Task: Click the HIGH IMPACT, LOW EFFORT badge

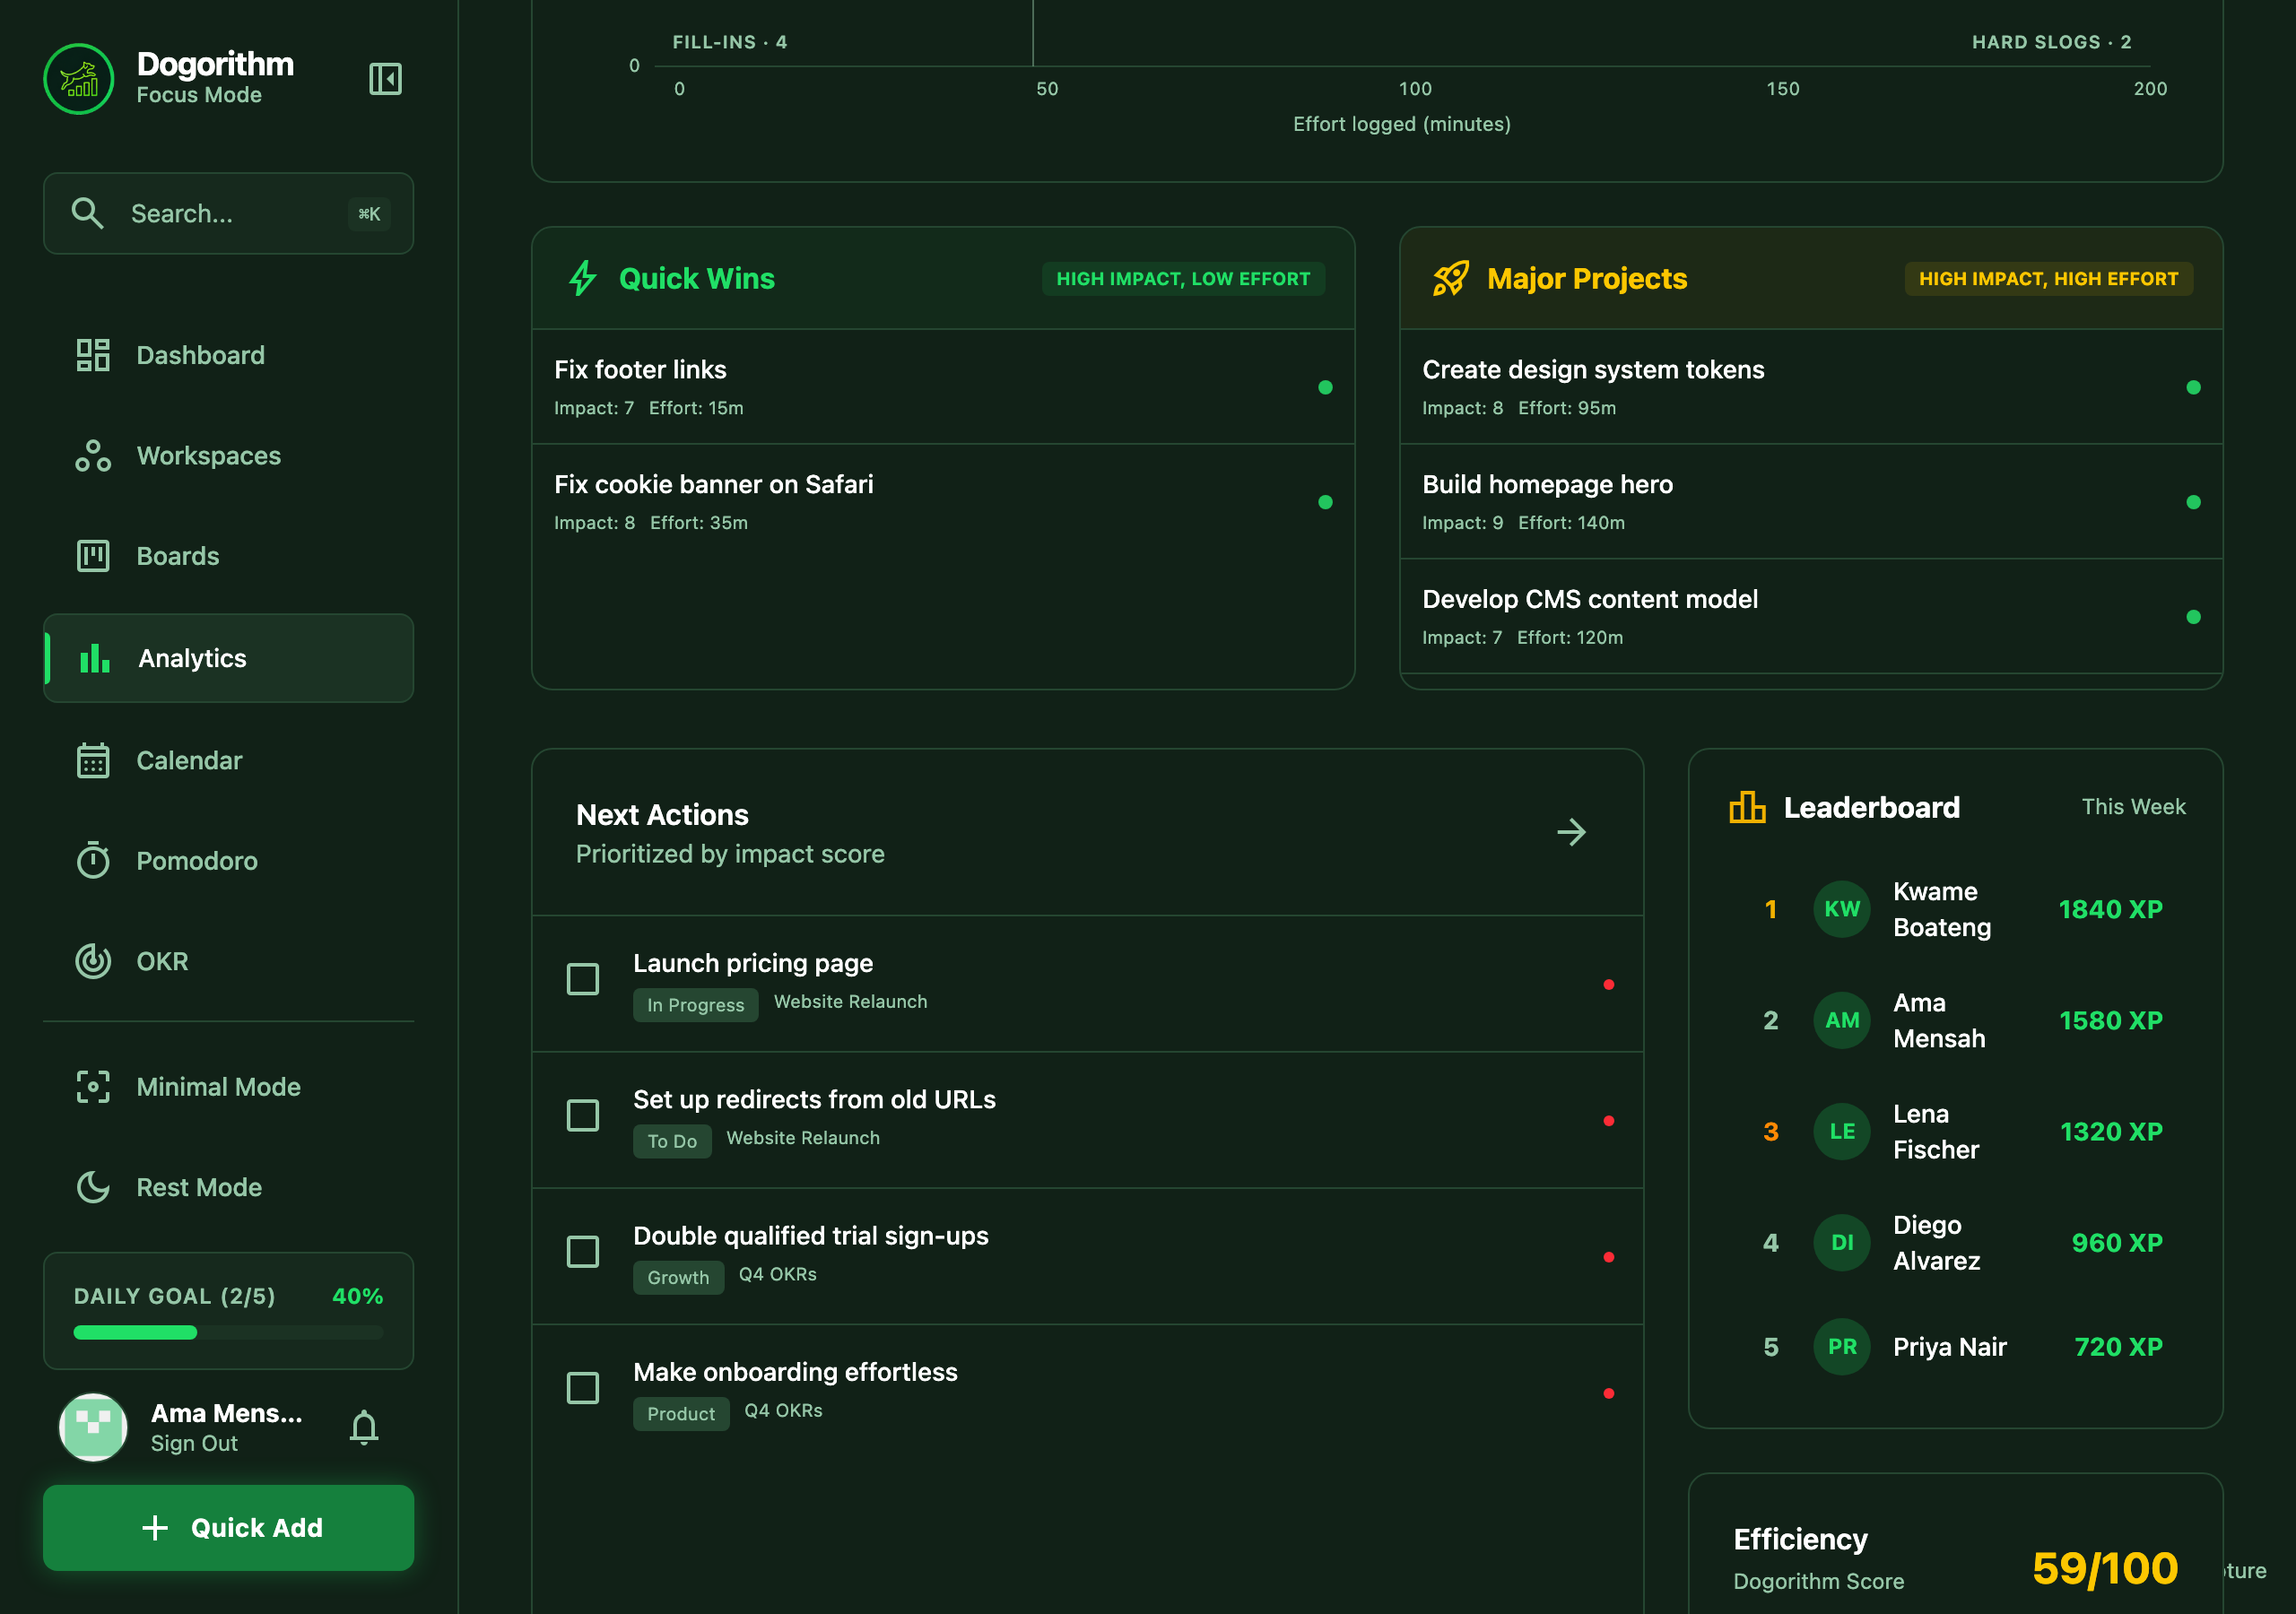Action: pyautogui.click(x=1183, y=278)
